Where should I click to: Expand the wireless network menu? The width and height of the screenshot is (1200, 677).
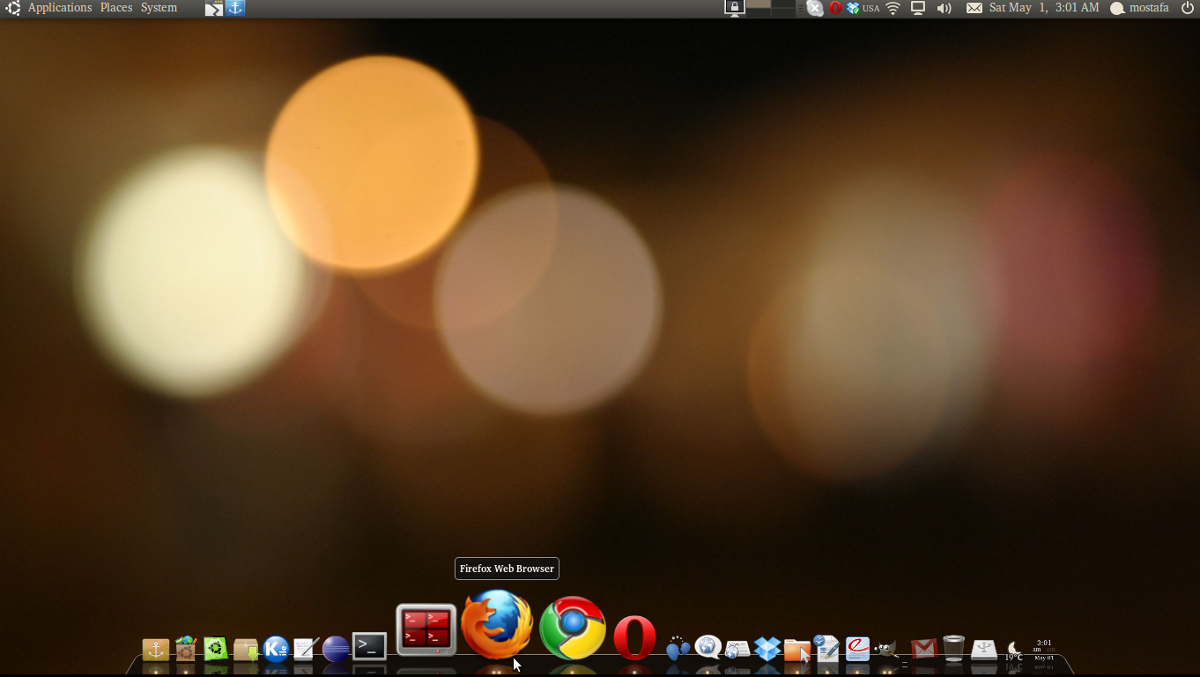pyautogui.click(x=893, y=8)
